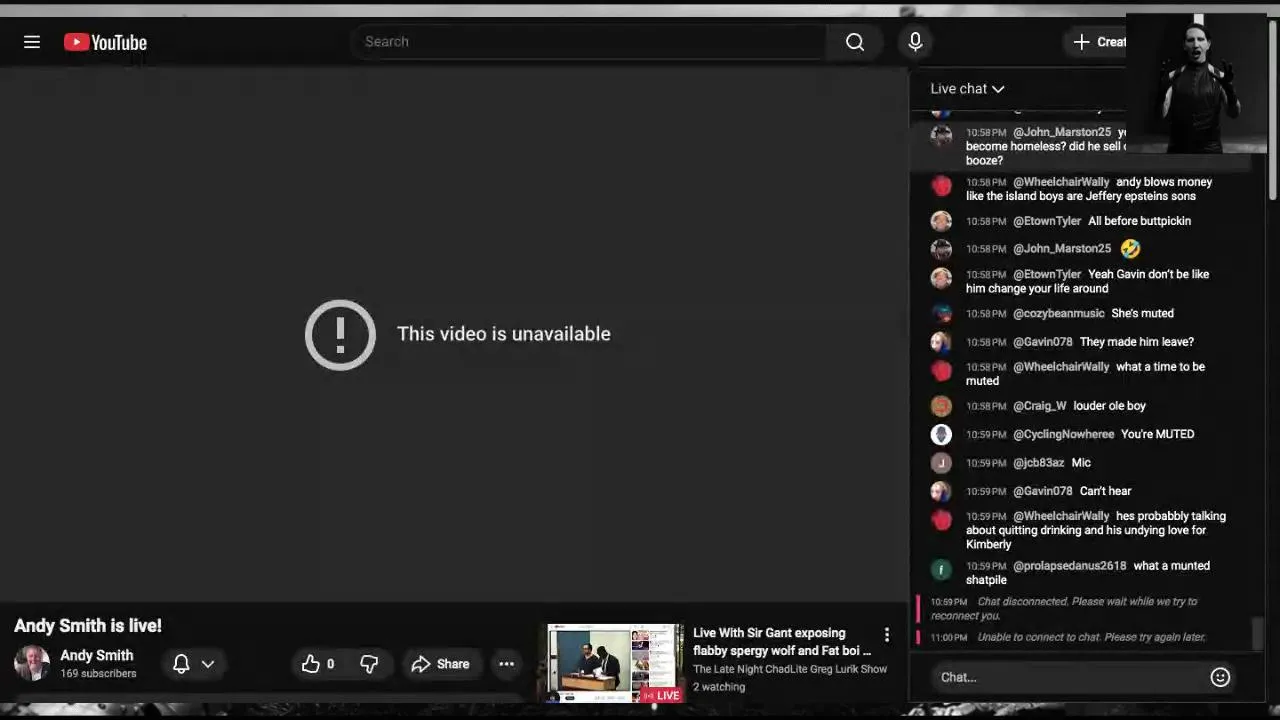
Task: Focus the Search input field
Action: [x=589, y=42]
